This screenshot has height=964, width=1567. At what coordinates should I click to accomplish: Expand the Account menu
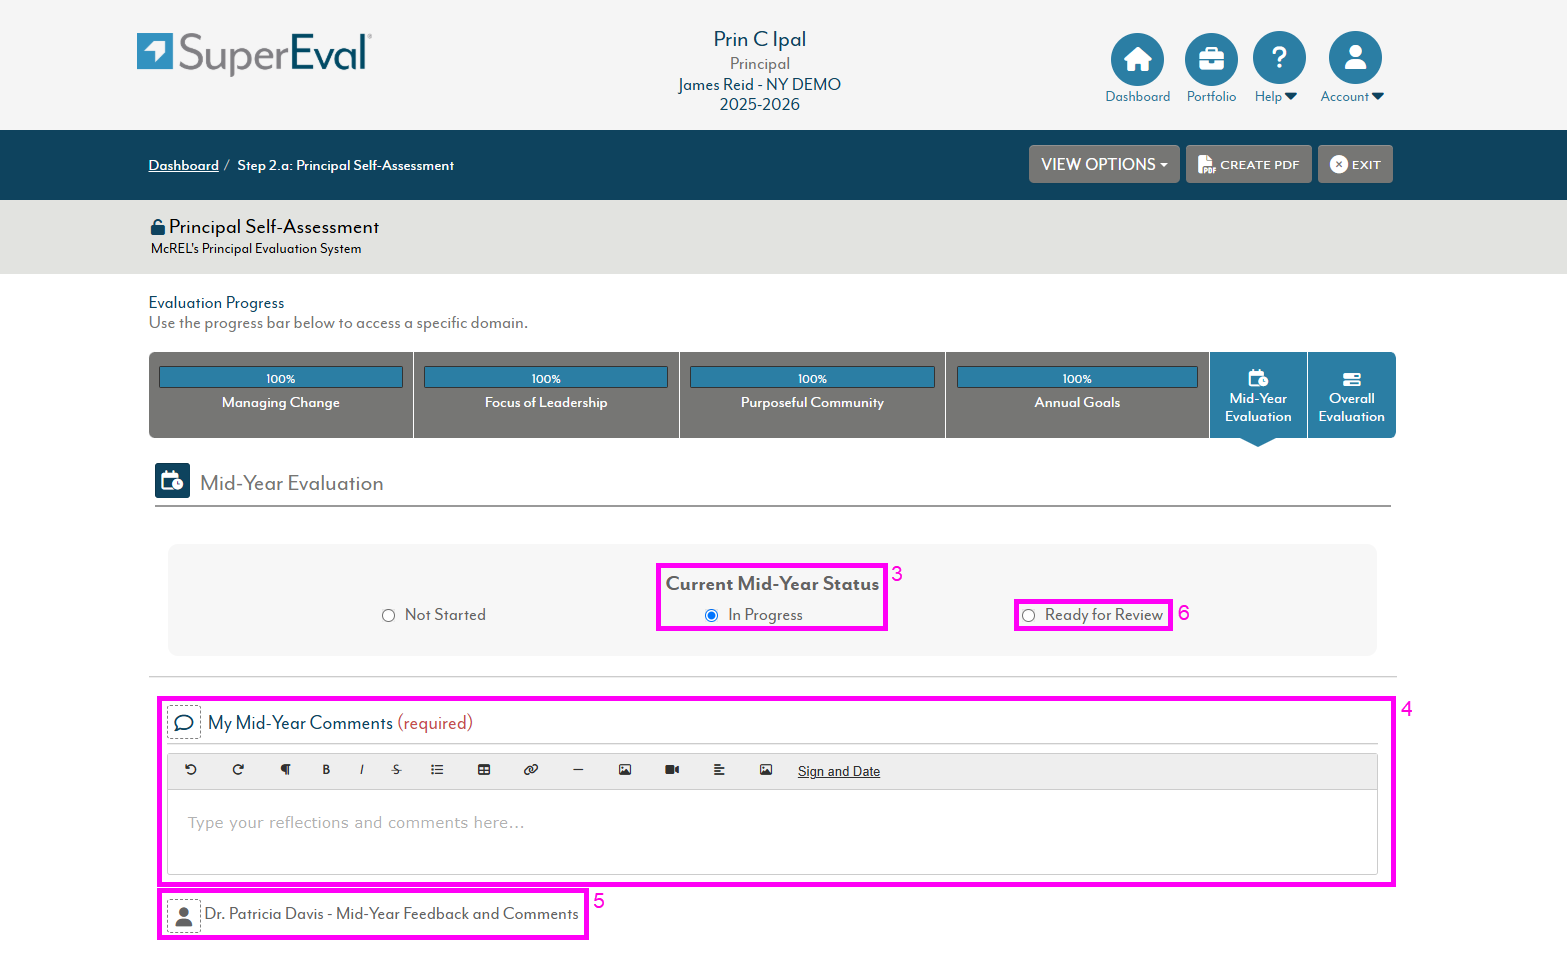[x=1354, y=59]
